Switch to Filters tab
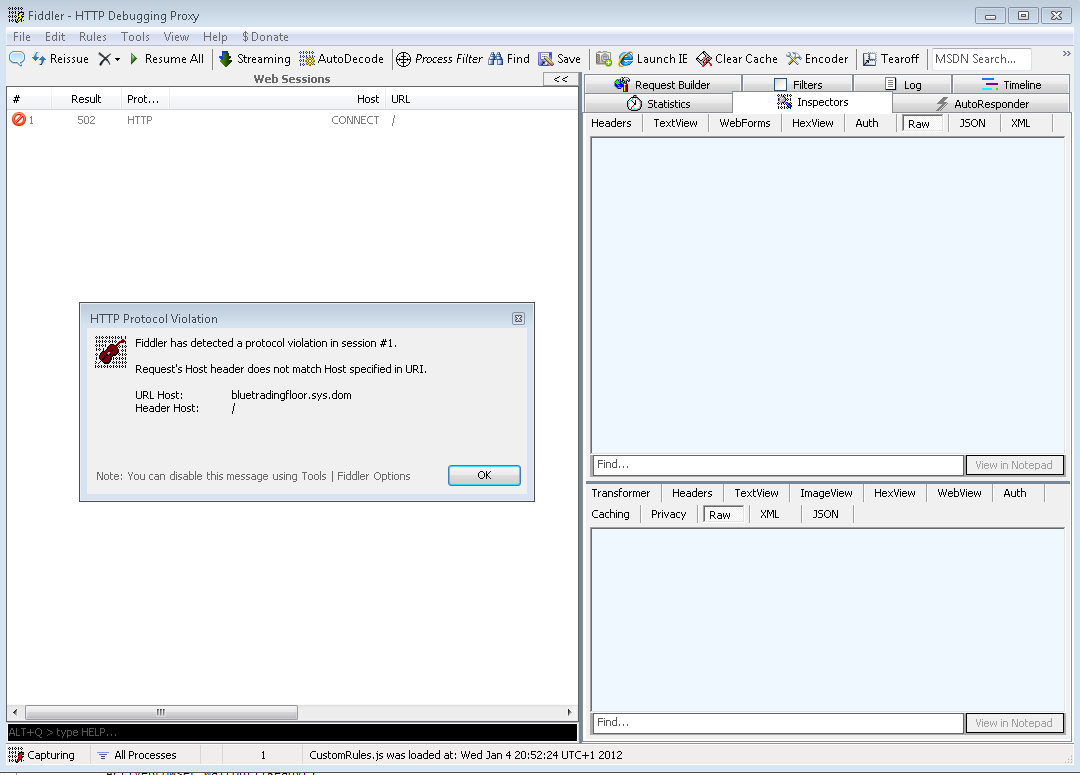The width and height of the screenshot is (1080, 775). pos(798,85)
